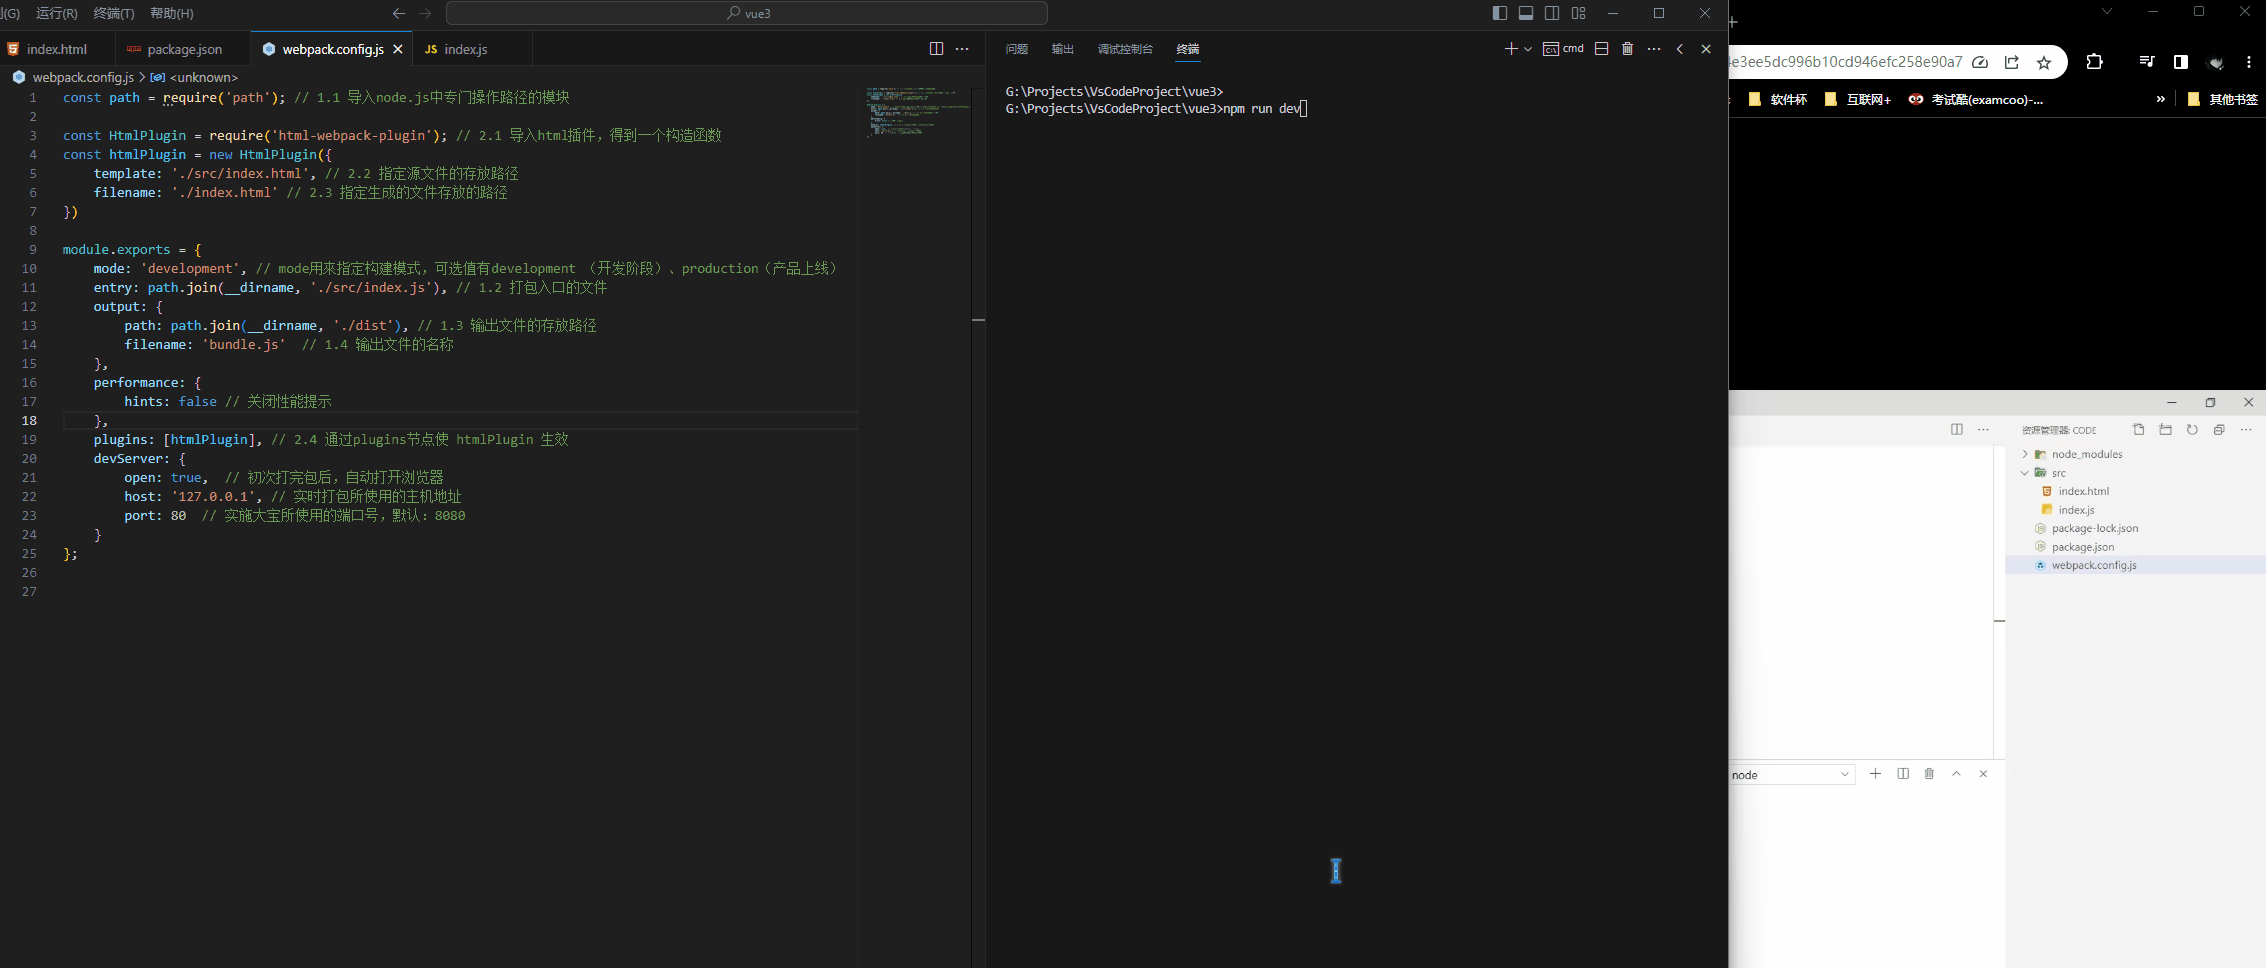2266x968 pixels.
Task: Open the 互联网+ bookmark folder
Action: coord(1858,99)
